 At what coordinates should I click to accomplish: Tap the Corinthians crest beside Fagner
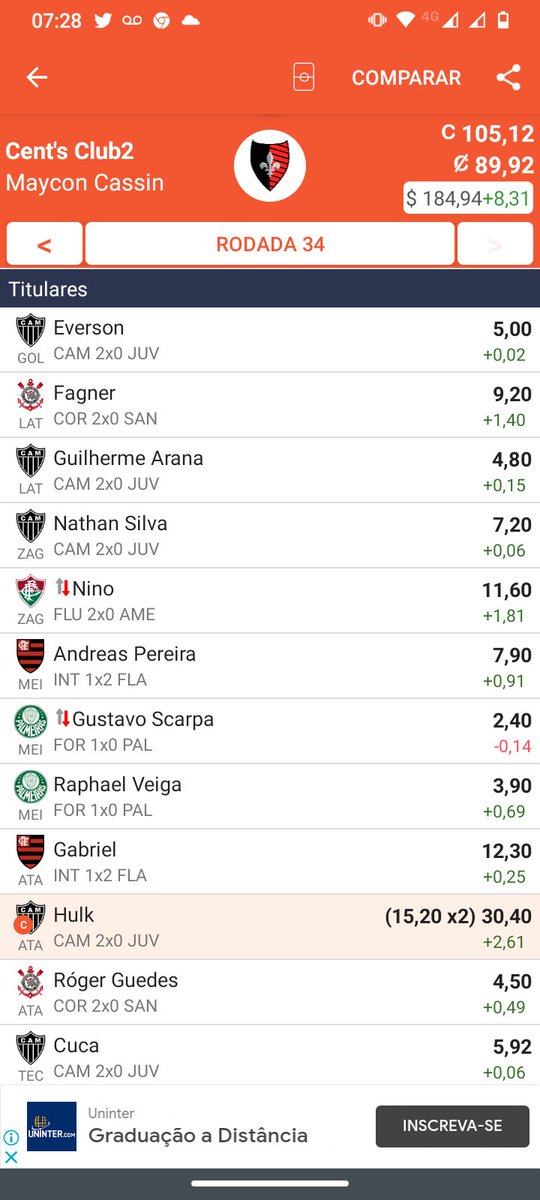tap(30, 396)
